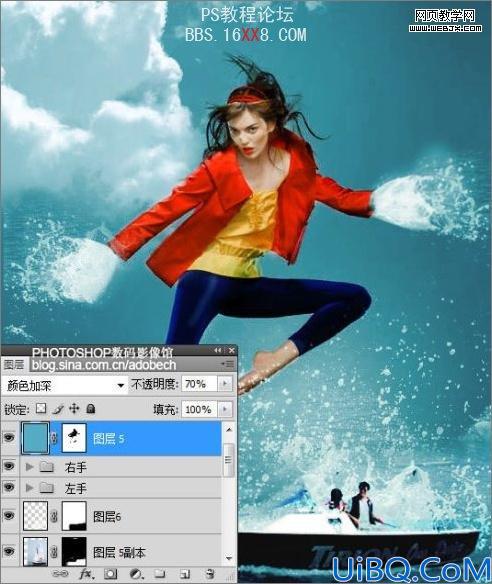Select the mask thumbnail of 图层6
This screenshot has width=492, height=584.
click(x=74, y=516)
